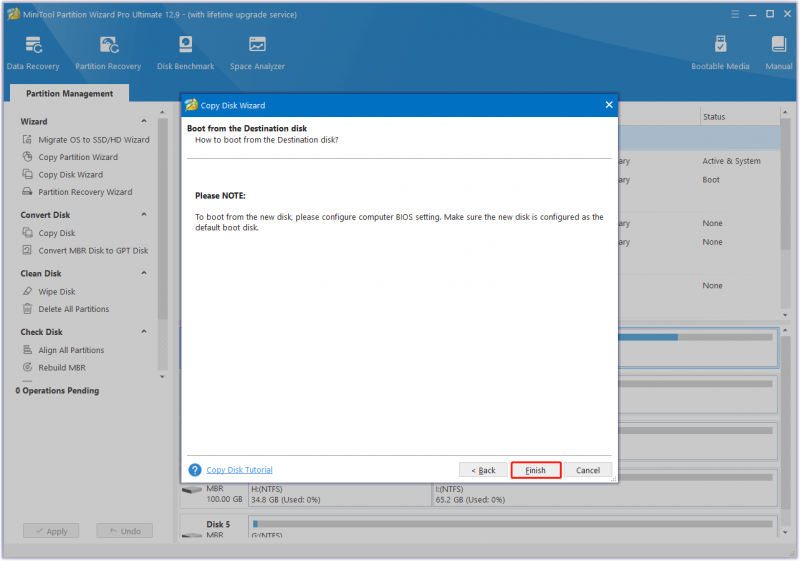Collapse the Check Disk section
The height and width of the screenshot is (561, 800).
(x=144, y=332)
